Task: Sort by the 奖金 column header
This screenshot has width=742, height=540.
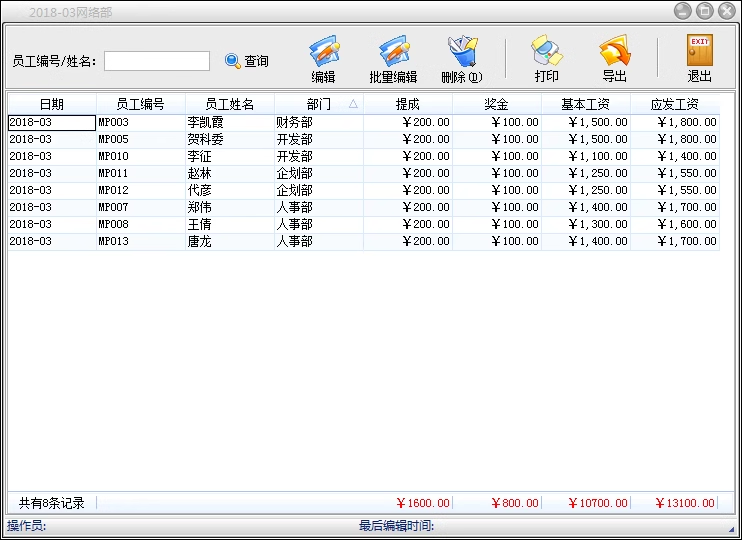Action: tap(497, 104)
